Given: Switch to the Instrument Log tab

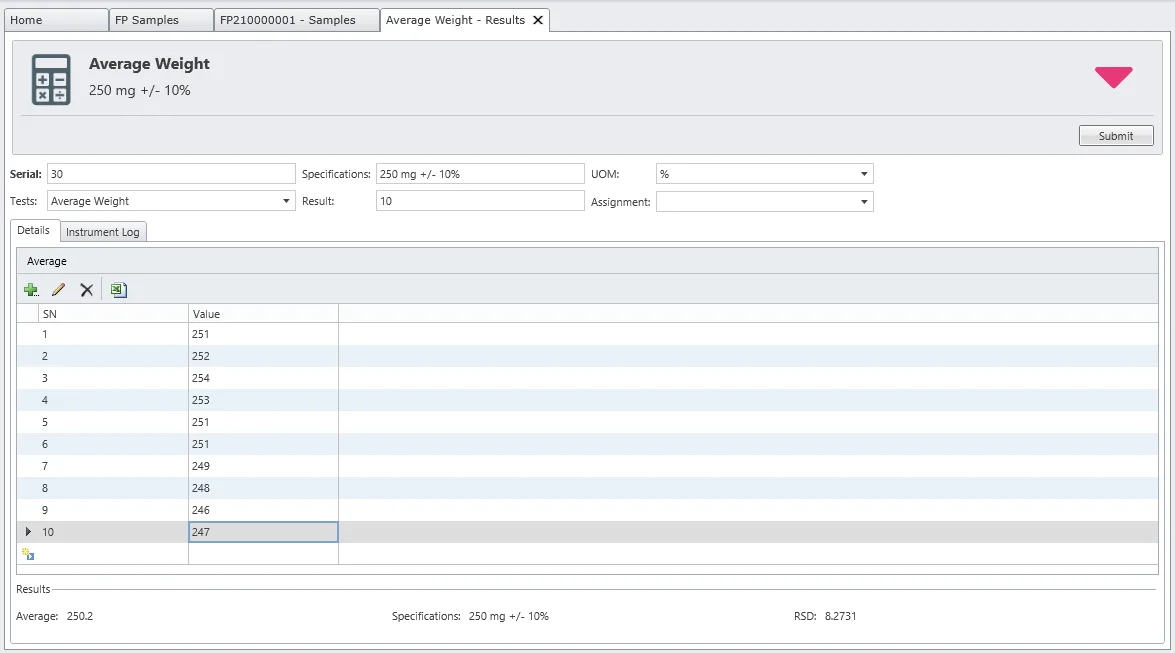Looking at the screenshot, I should tap(103, 232).
